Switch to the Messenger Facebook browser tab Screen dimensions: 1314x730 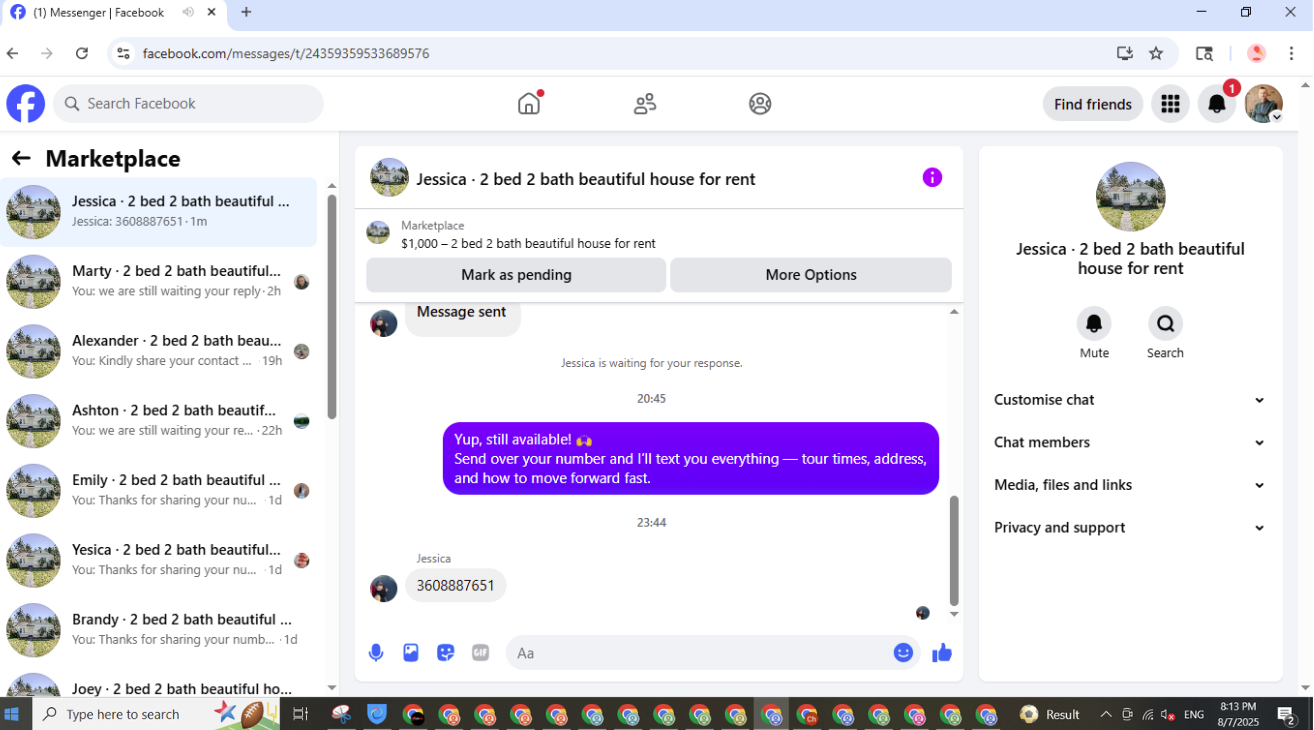pyautogui.click(x=113, y=13)
